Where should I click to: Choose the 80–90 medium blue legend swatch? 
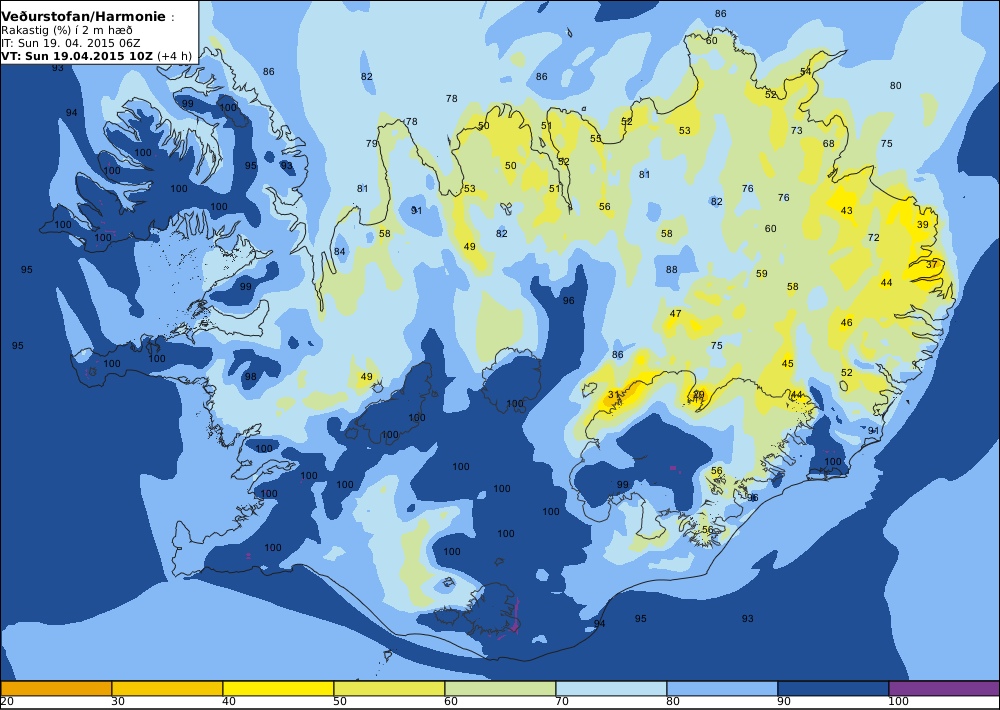click(x=722, y=688)
